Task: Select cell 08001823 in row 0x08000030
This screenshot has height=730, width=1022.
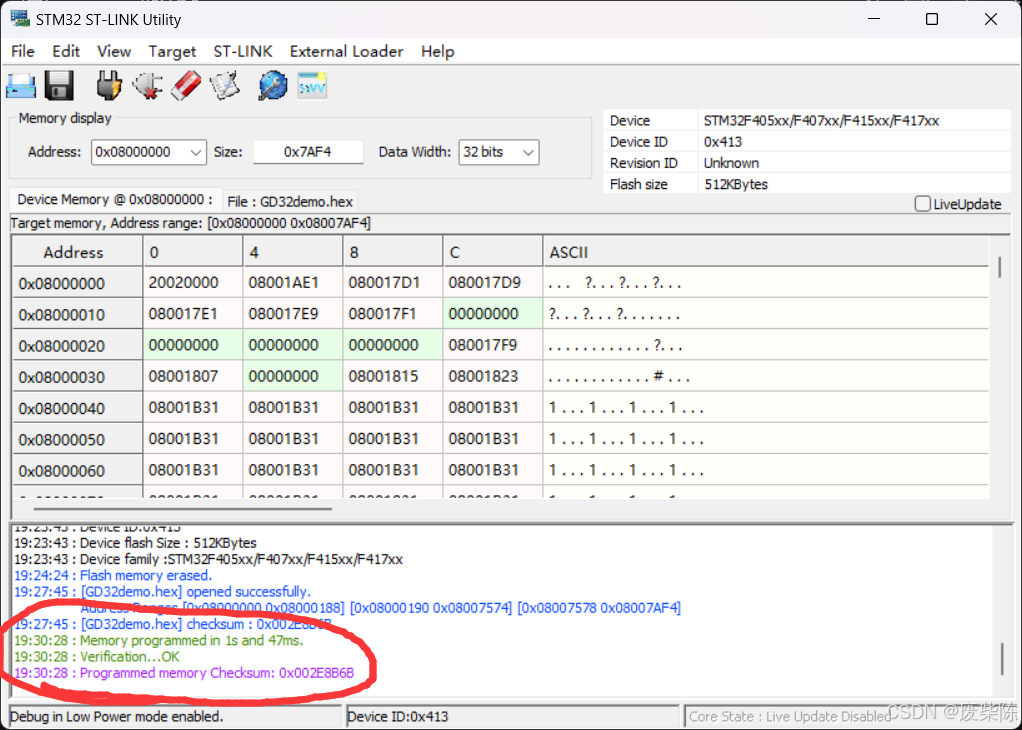Action: click(x=493, y=377)
